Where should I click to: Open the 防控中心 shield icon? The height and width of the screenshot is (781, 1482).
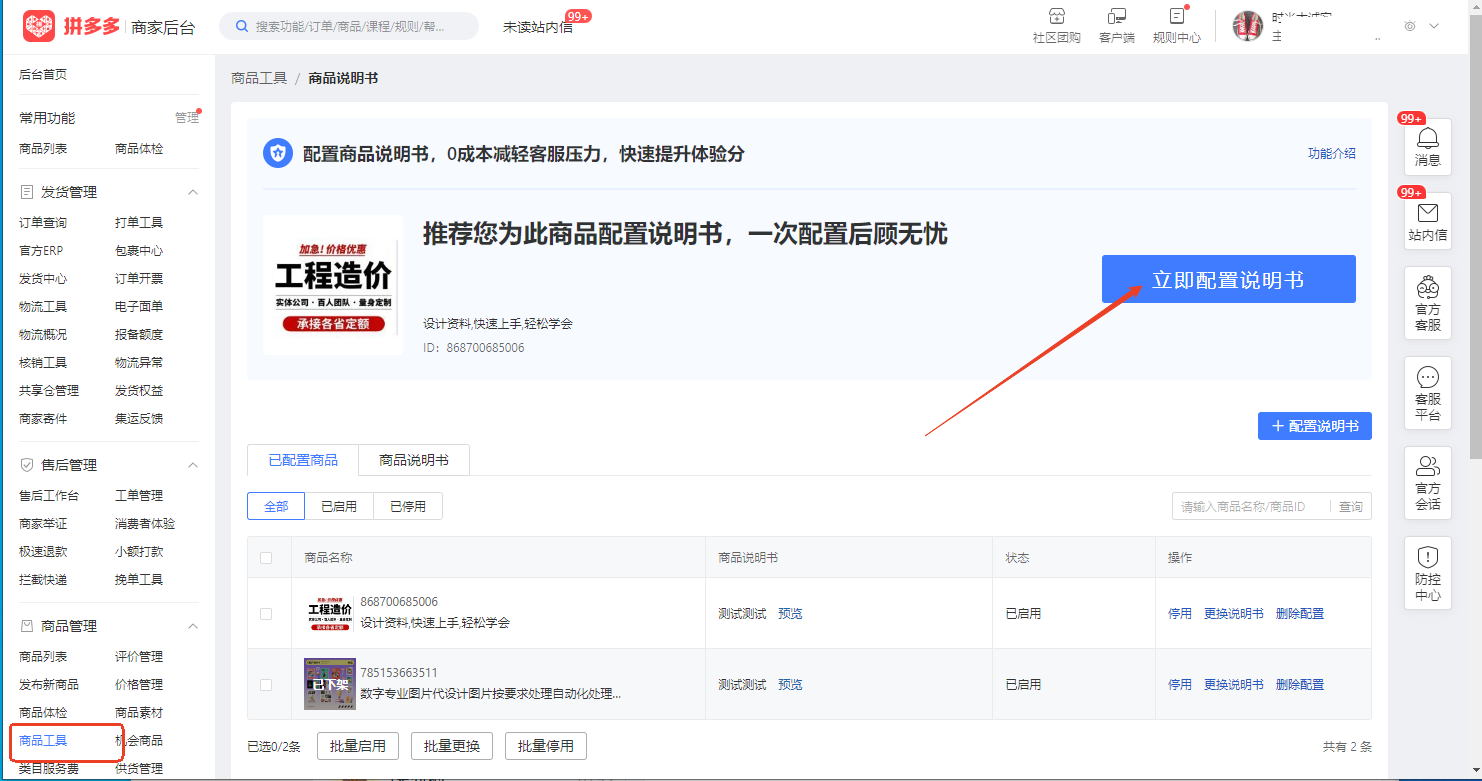tap(1428, 573)
